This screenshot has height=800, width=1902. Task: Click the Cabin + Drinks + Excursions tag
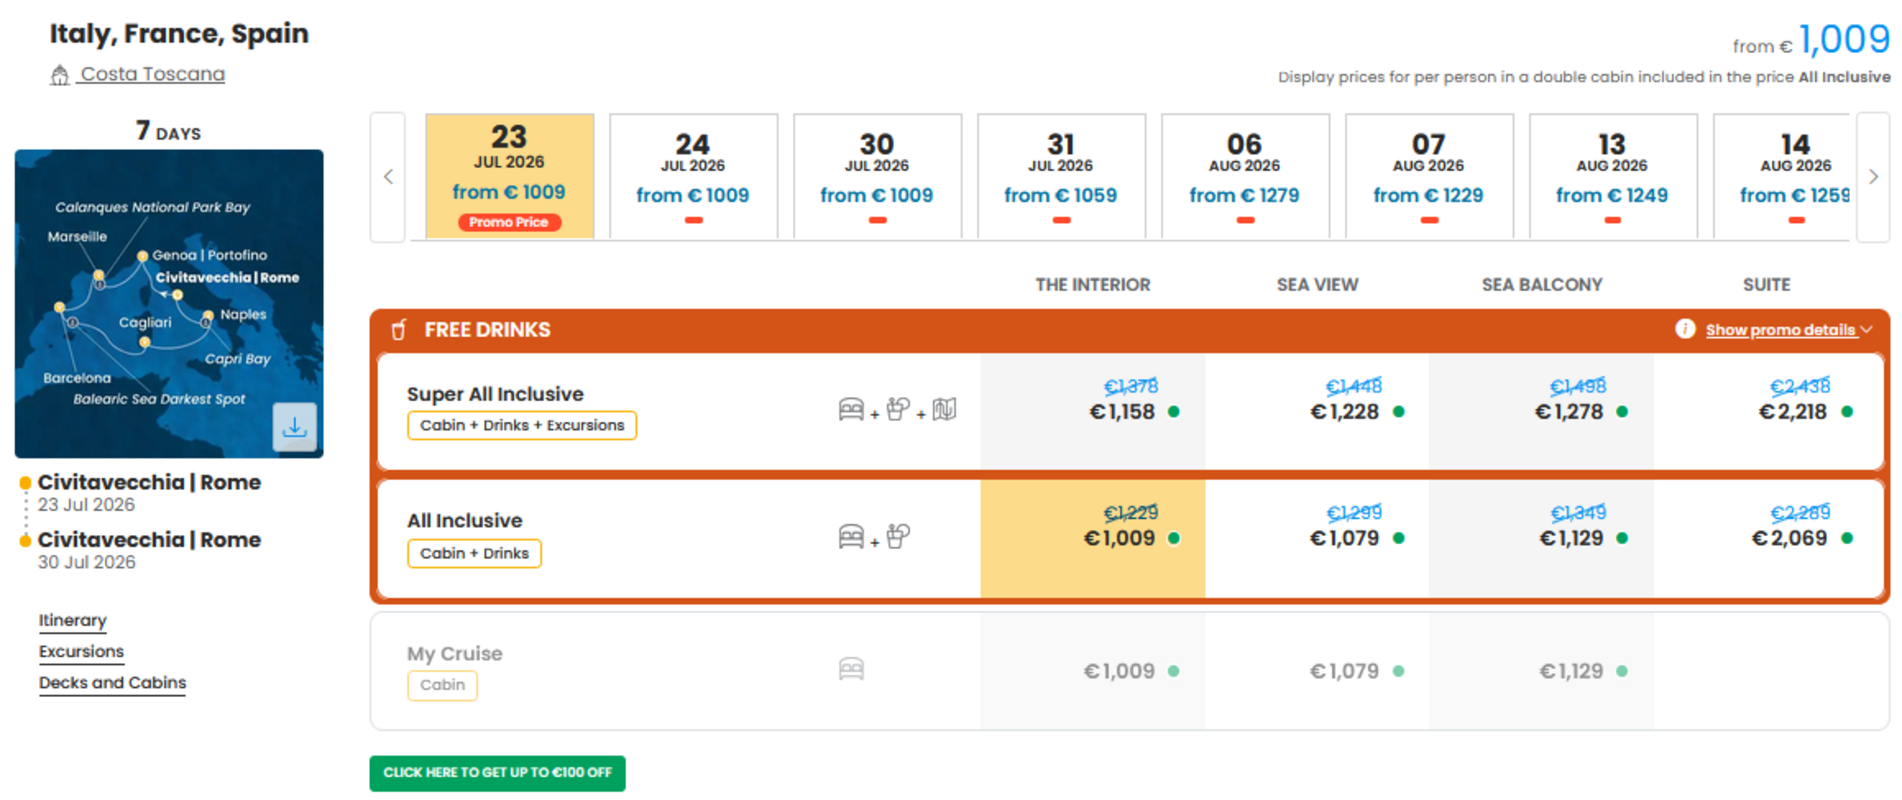522,425
